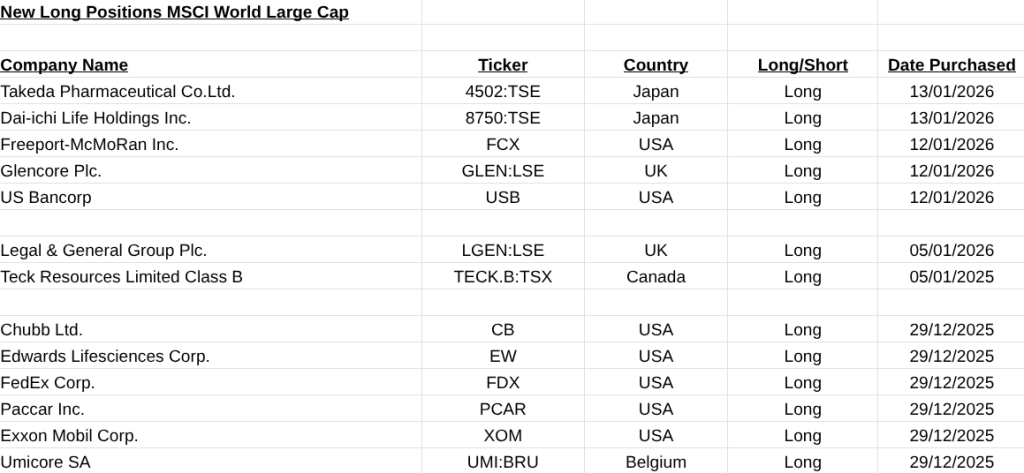
Task: Select the FDX ticker cell
Action: coord(502,383)
